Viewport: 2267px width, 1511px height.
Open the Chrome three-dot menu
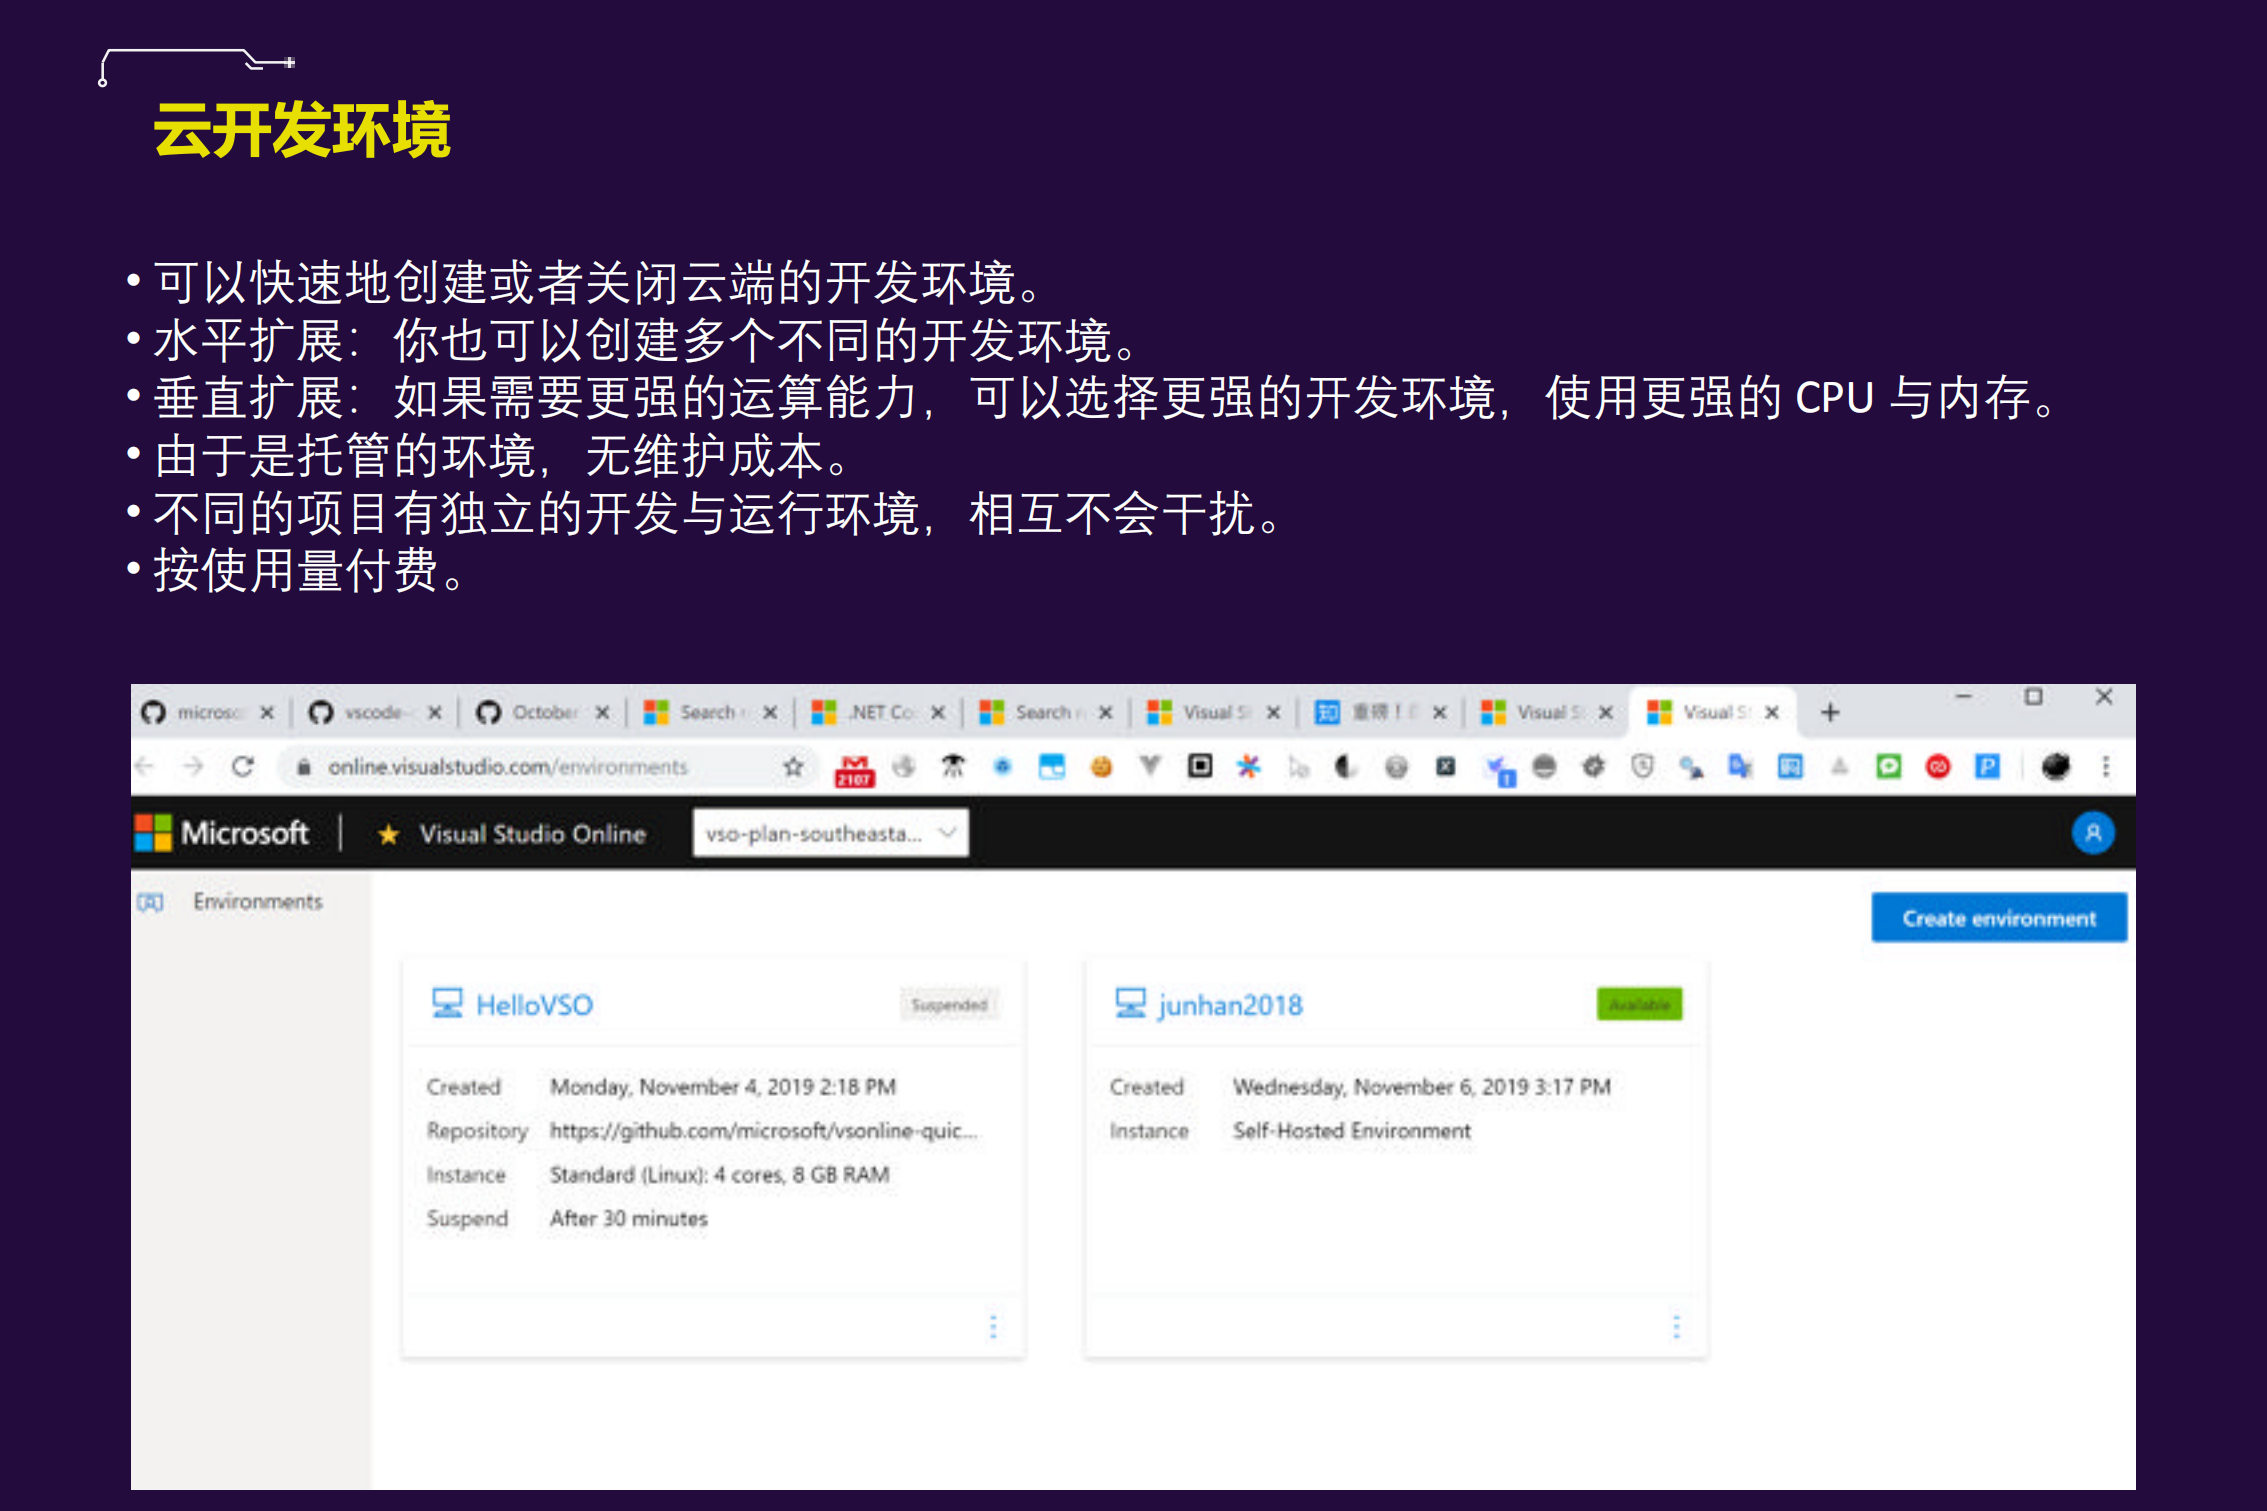(x=2104, y=766)
